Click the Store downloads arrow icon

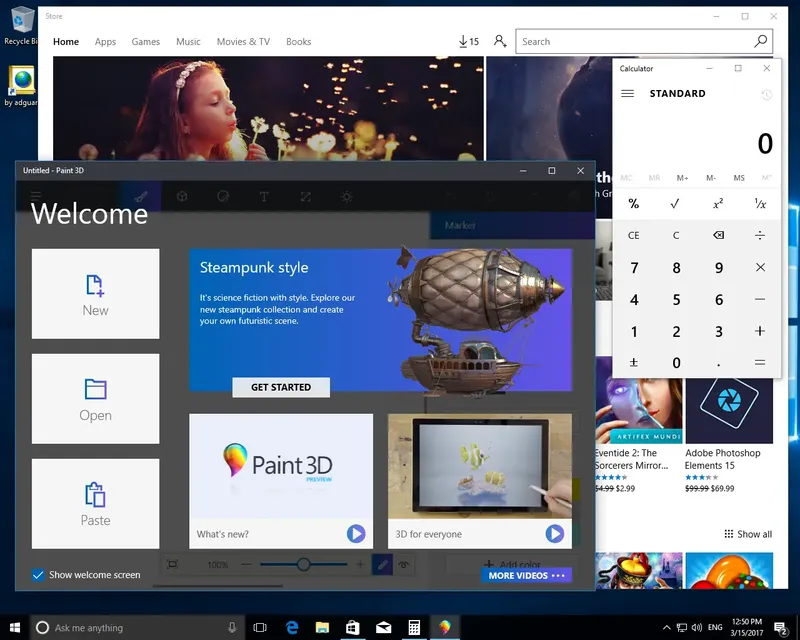pyautogui.click(x=463, y=41)
